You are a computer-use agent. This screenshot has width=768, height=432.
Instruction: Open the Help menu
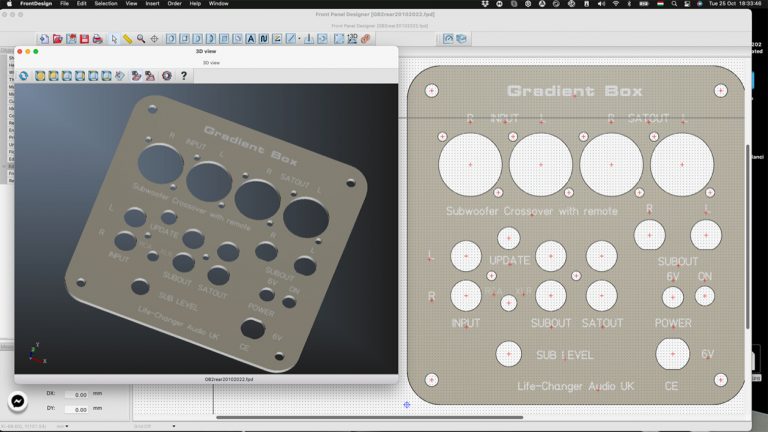pyautogui.click(x=195, y=3)
